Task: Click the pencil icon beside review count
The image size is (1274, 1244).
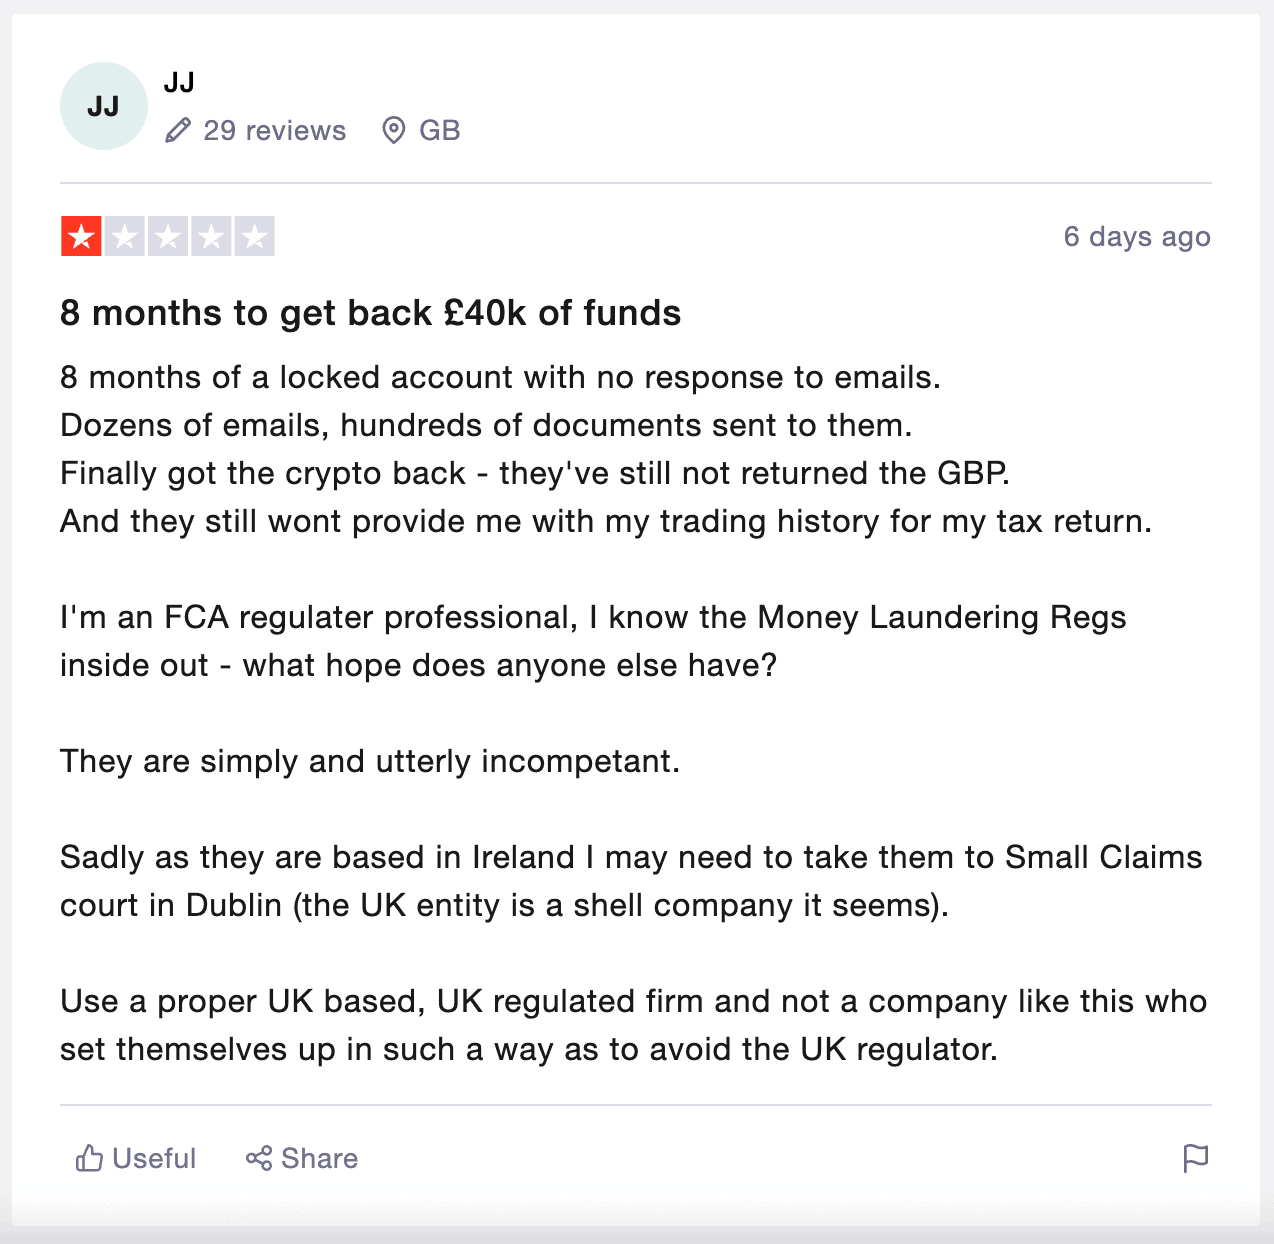Action: [x=178, y=130]
